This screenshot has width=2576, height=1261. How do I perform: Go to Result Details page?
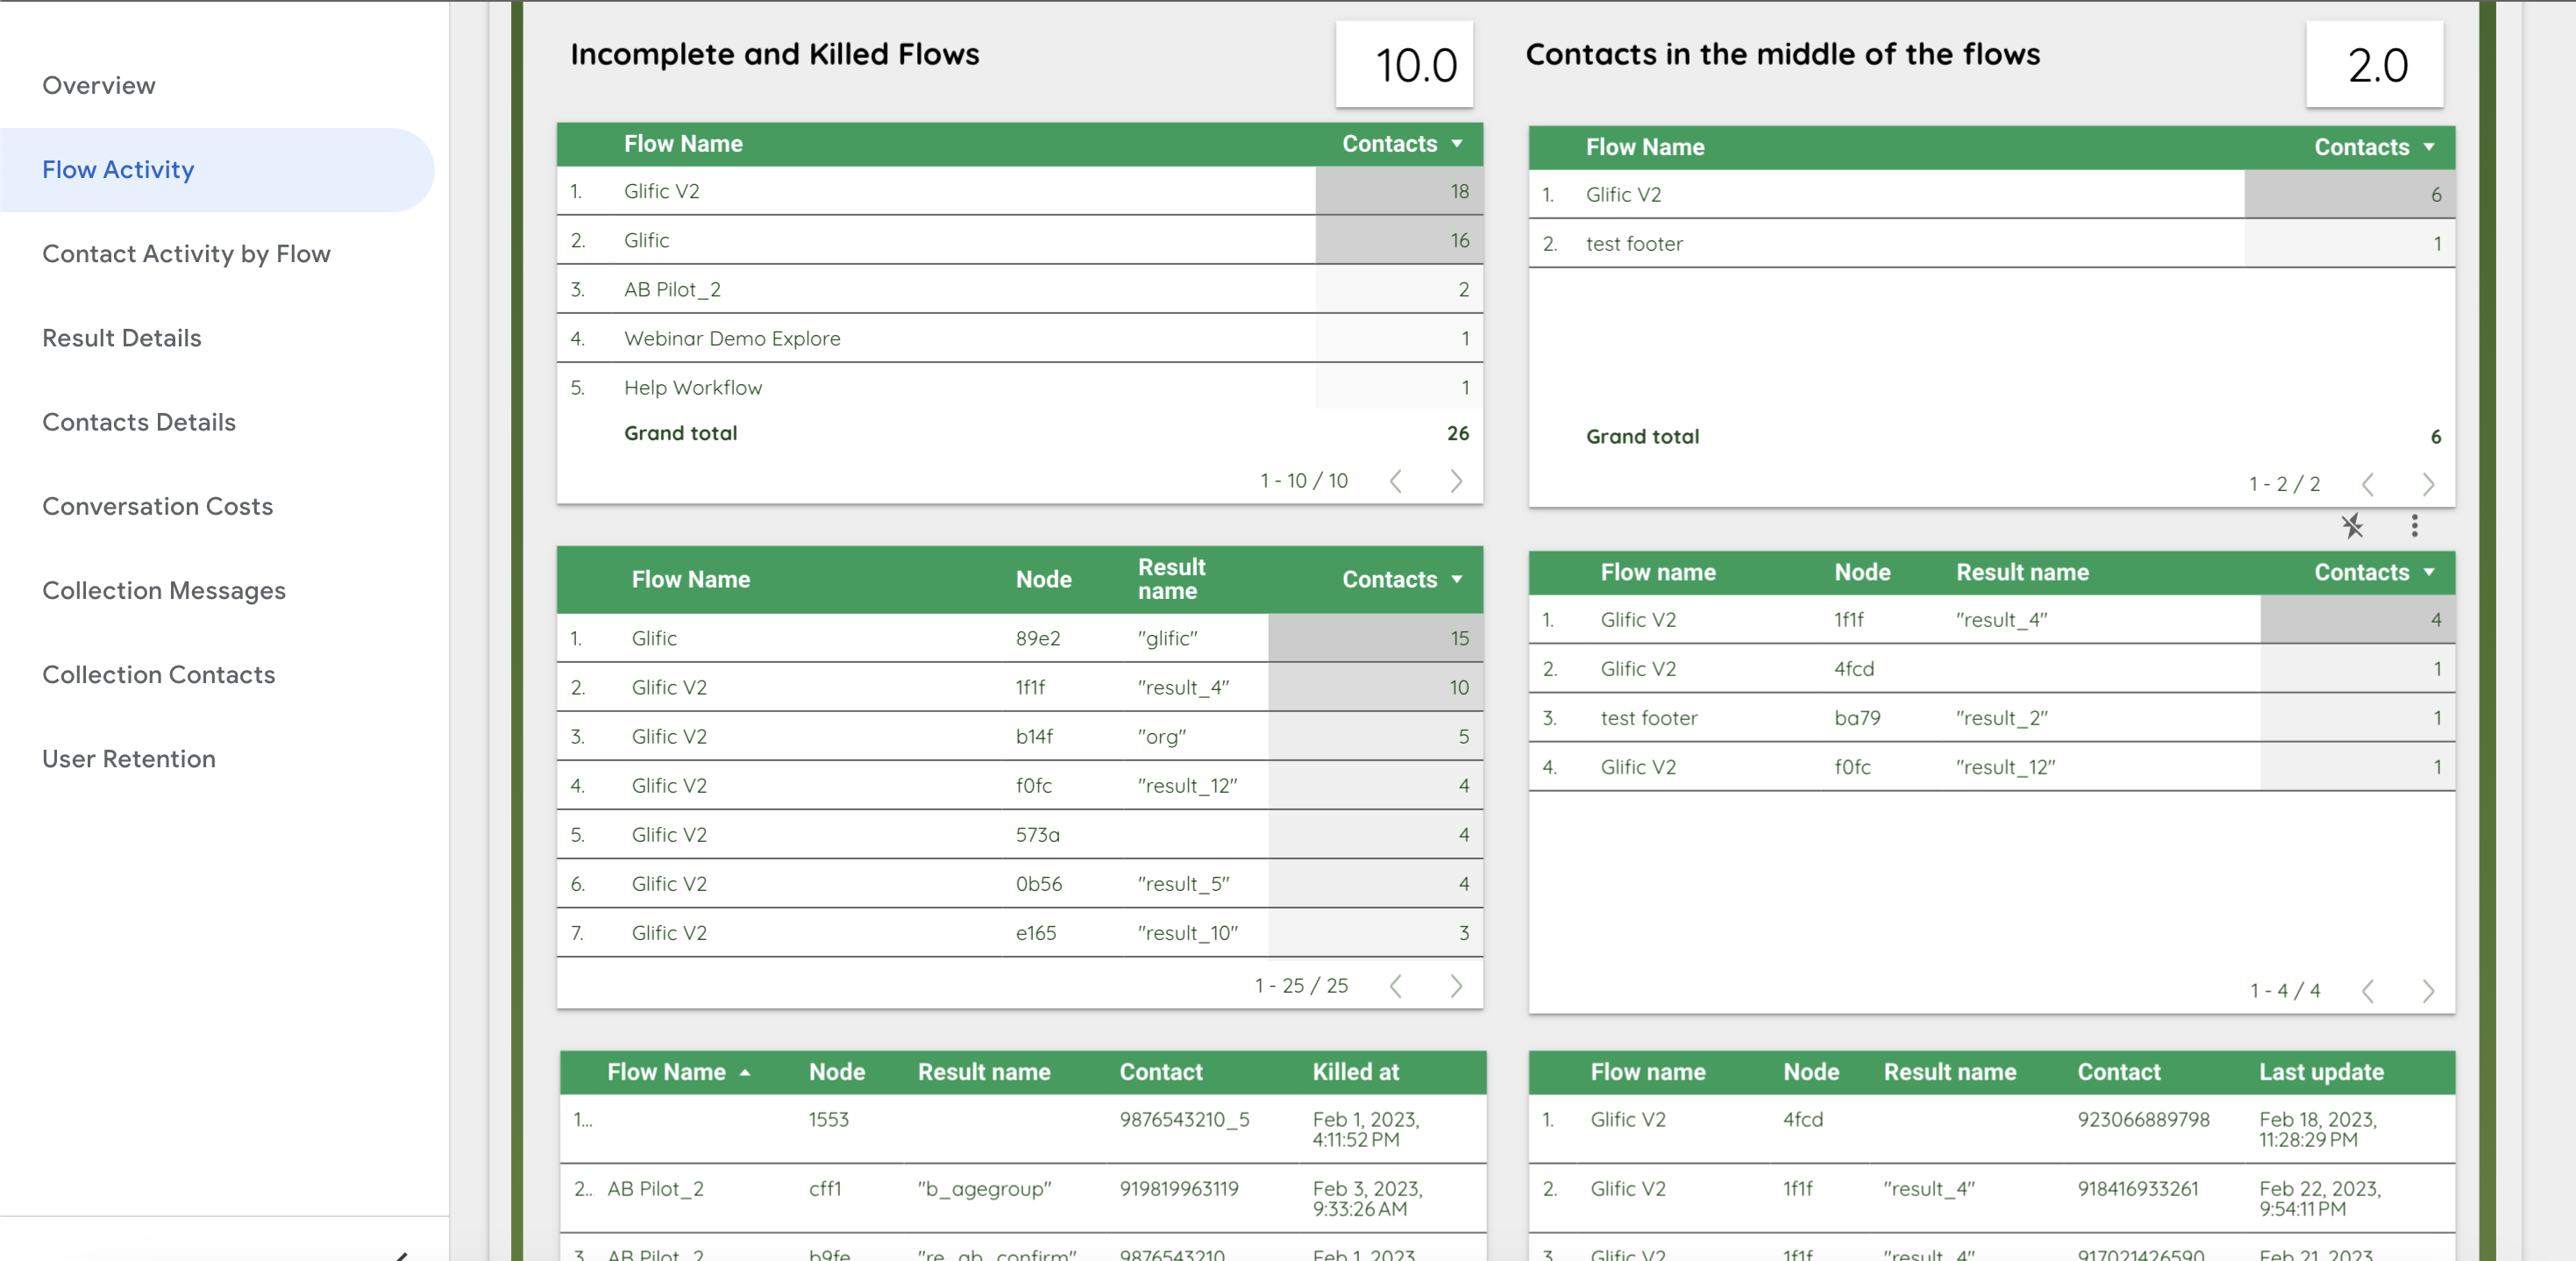point(121,338)
